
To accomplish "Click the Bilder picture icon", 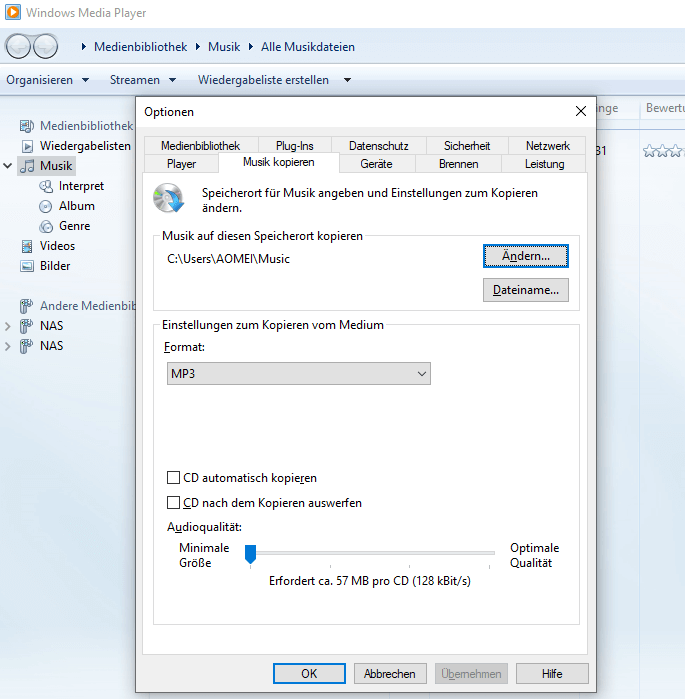I will coord(27,266).
